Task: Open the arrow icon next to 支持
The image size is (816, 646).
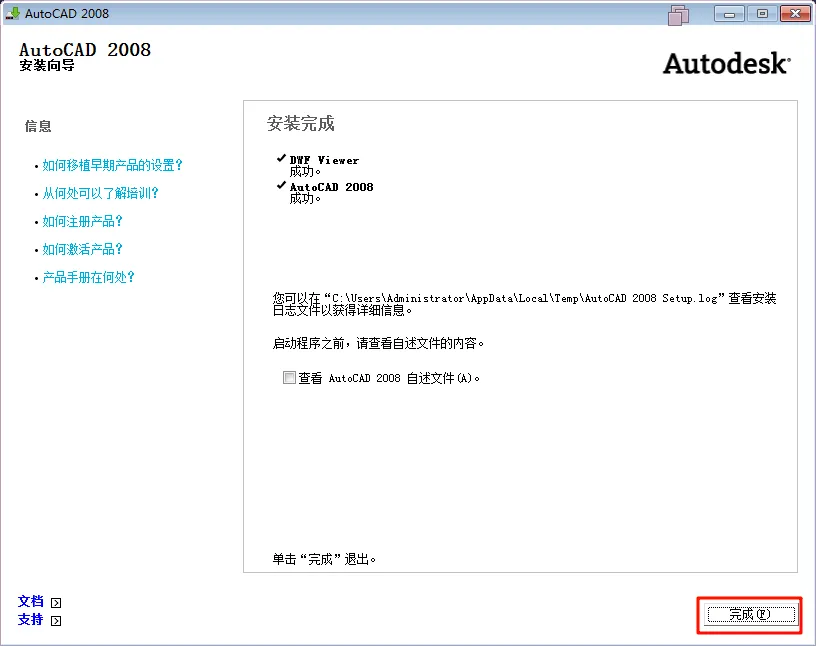Action: (56, 620)
